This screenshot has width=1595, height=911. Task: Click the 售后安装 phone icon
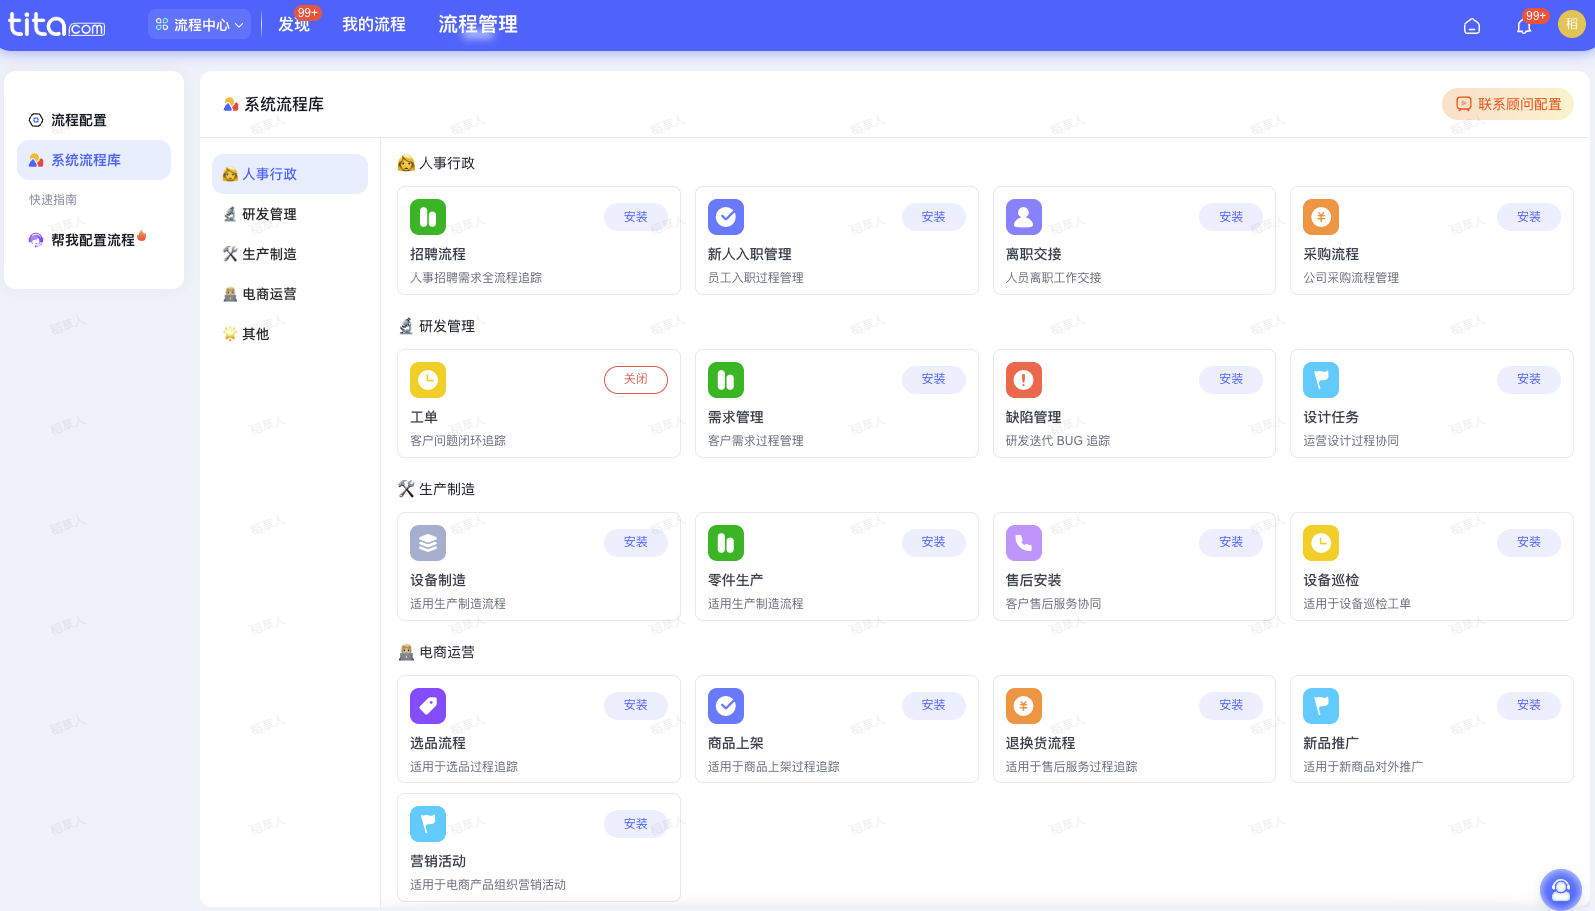1023,543
